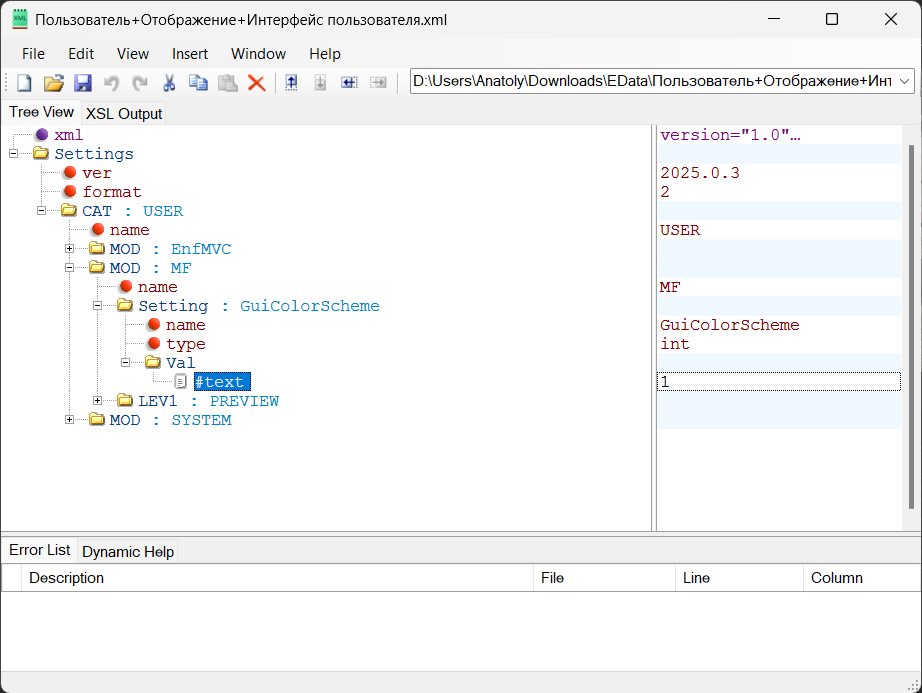Click the folder icon of Setting : GuiColorScheme
The image size is (922, 693).
point(125,305)
